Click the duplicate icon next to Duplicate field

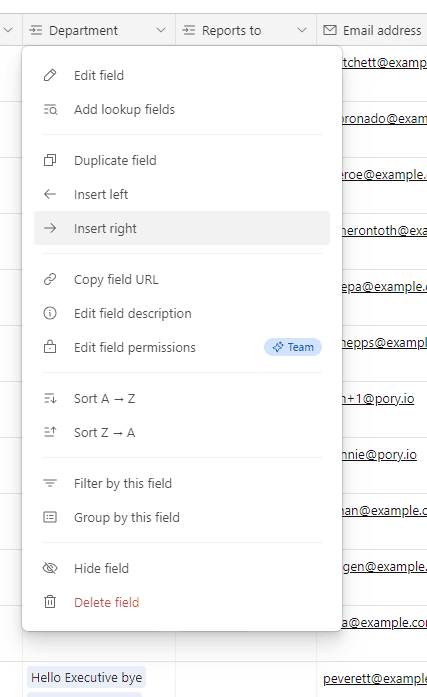(50, 160)
